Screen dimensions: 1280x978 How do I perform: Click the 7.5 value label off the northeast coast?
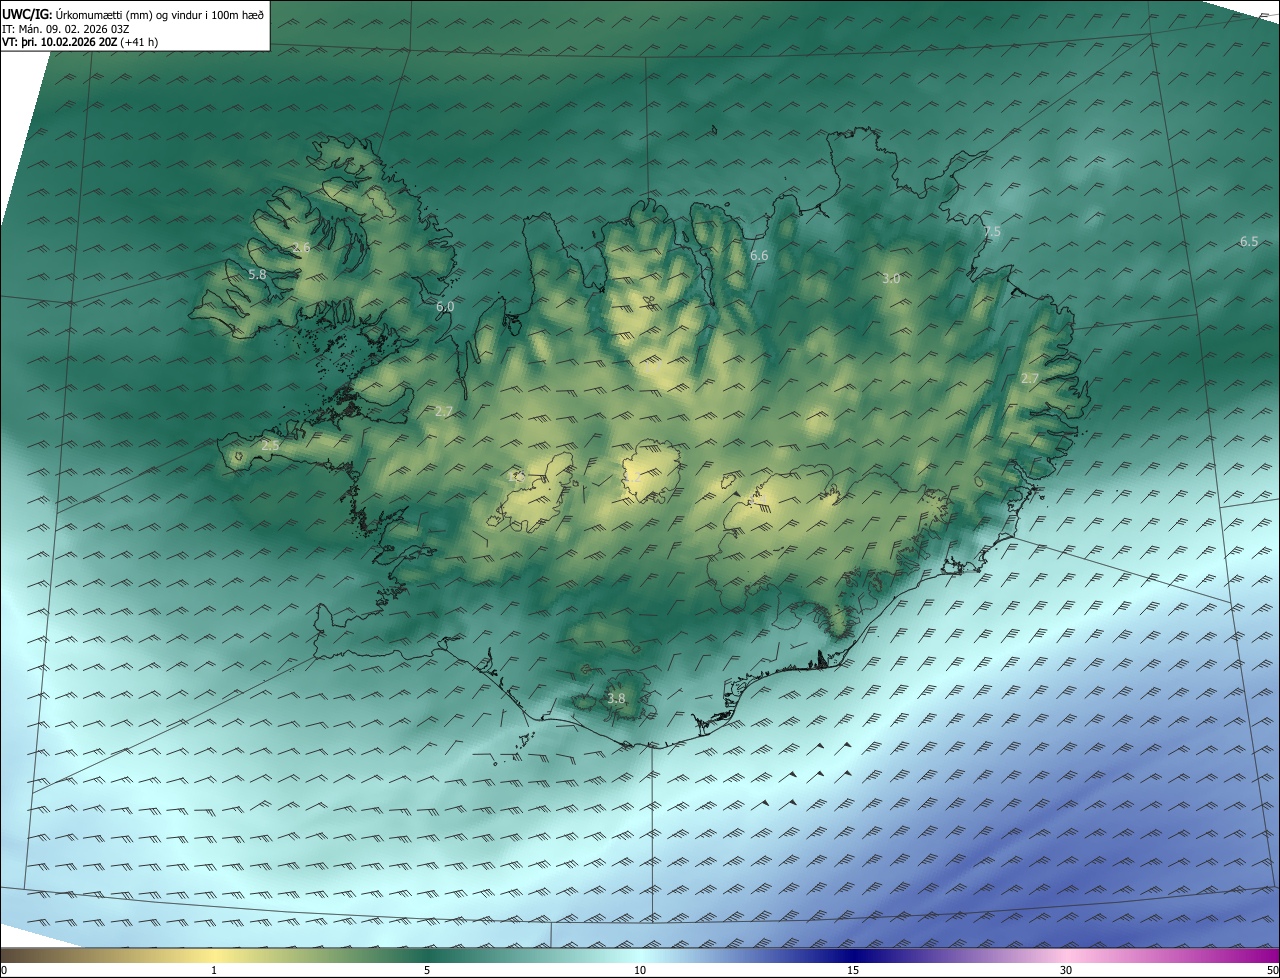pyautogui.click(x=991, y=232)
